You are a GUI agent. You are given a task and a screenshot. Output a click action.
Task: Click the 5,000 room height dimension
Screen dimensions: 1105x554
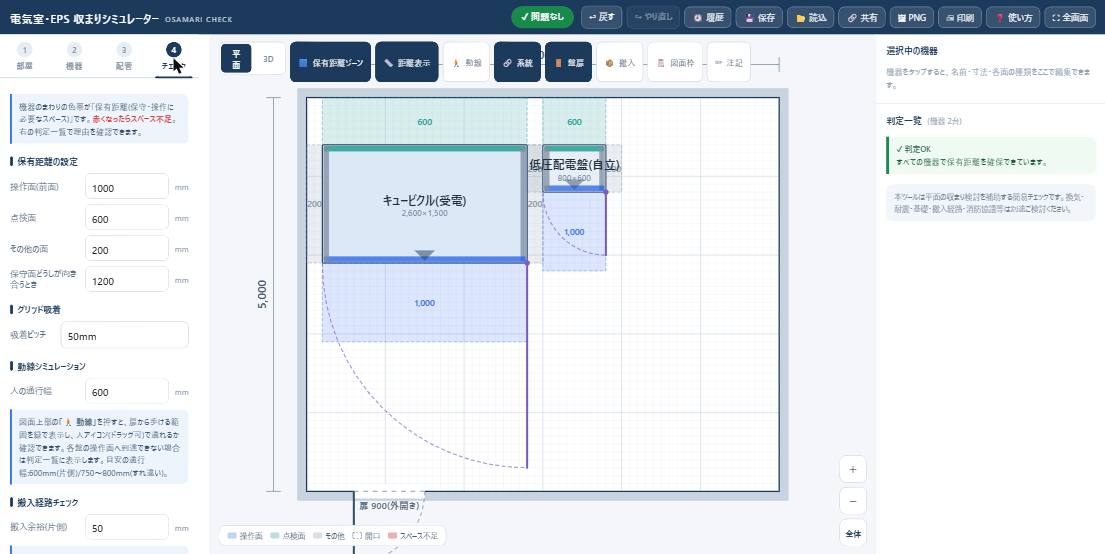(262, 295)
